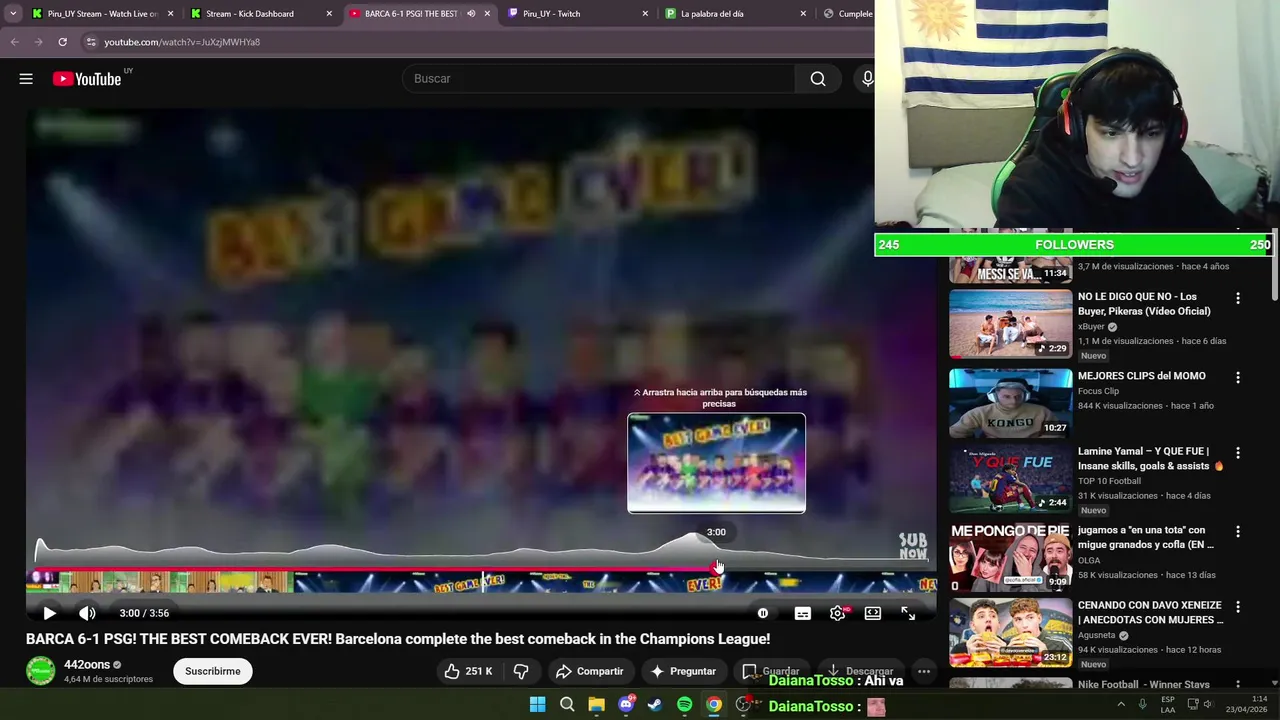The width and height of the screenshot is (1280, 720).
Task: Open Steam from the taskbar
Action: (655, 705)
